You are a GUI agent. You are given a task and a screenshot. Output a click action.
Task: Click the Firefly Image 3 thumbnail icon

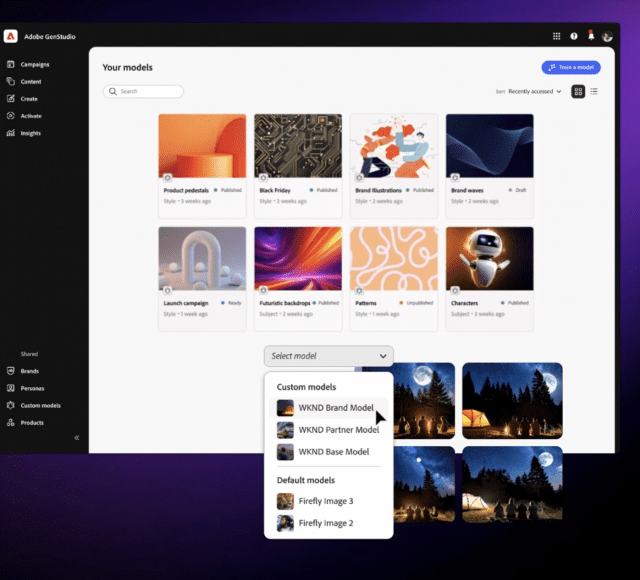(x=285, y=501)
